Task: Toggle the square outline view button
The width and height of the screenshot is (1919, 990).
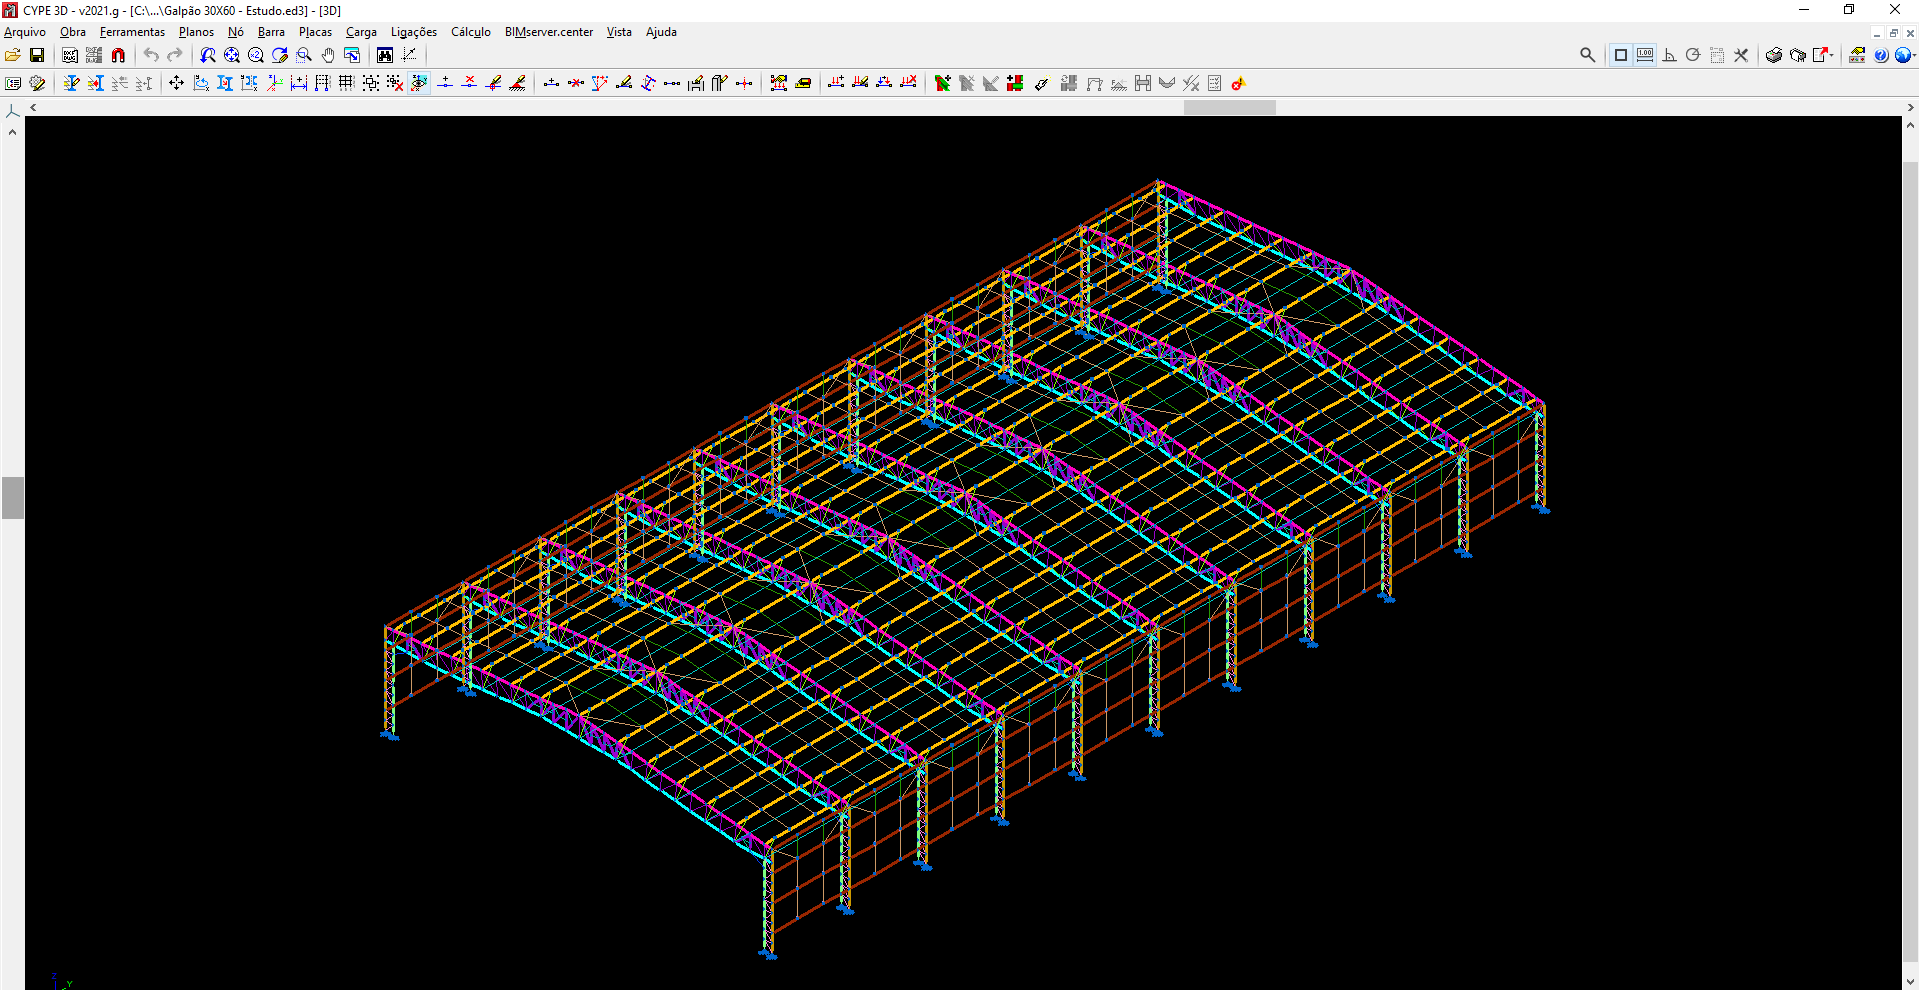Action: [x=1621, y=55]
